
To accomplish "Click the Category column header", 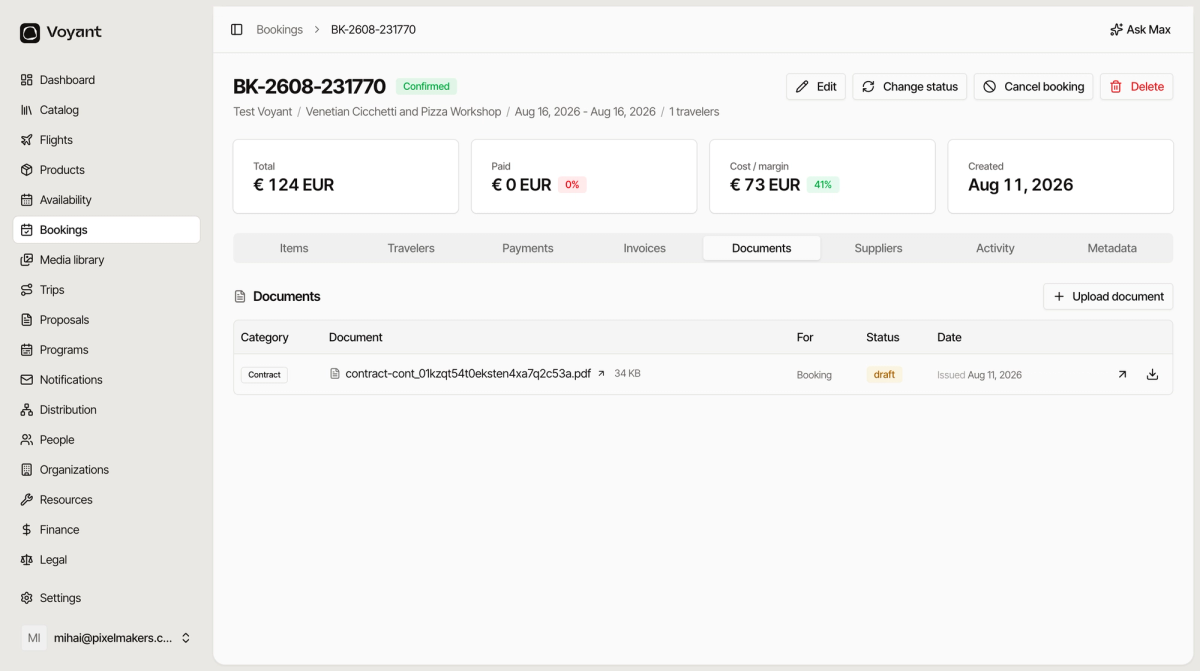I will click(x=265, y=338).
